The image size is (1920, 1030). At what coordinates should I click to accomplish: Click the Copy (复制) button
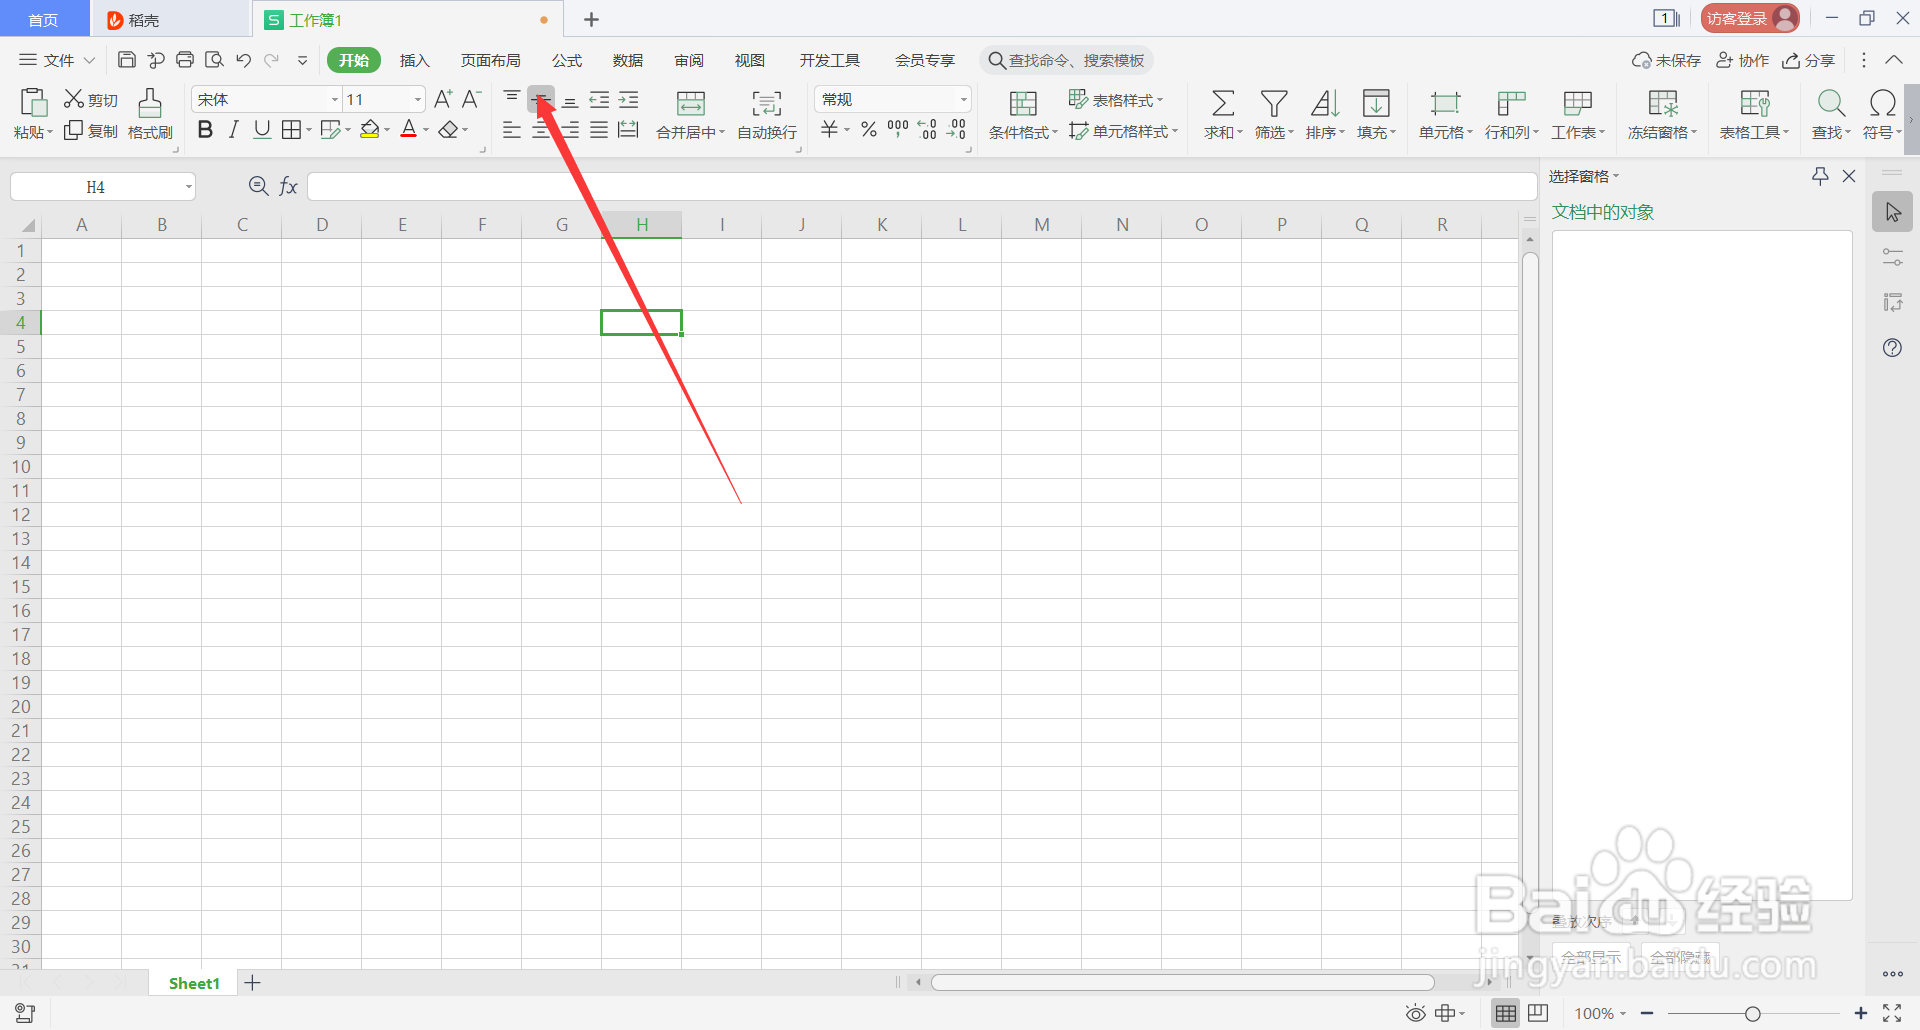tap(91, 130)
